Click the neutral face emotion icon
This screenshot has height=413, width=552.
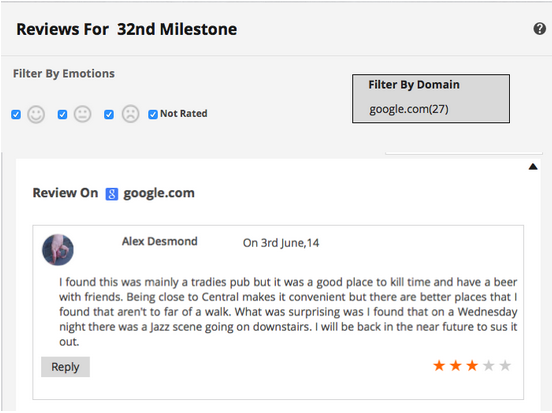82,114
